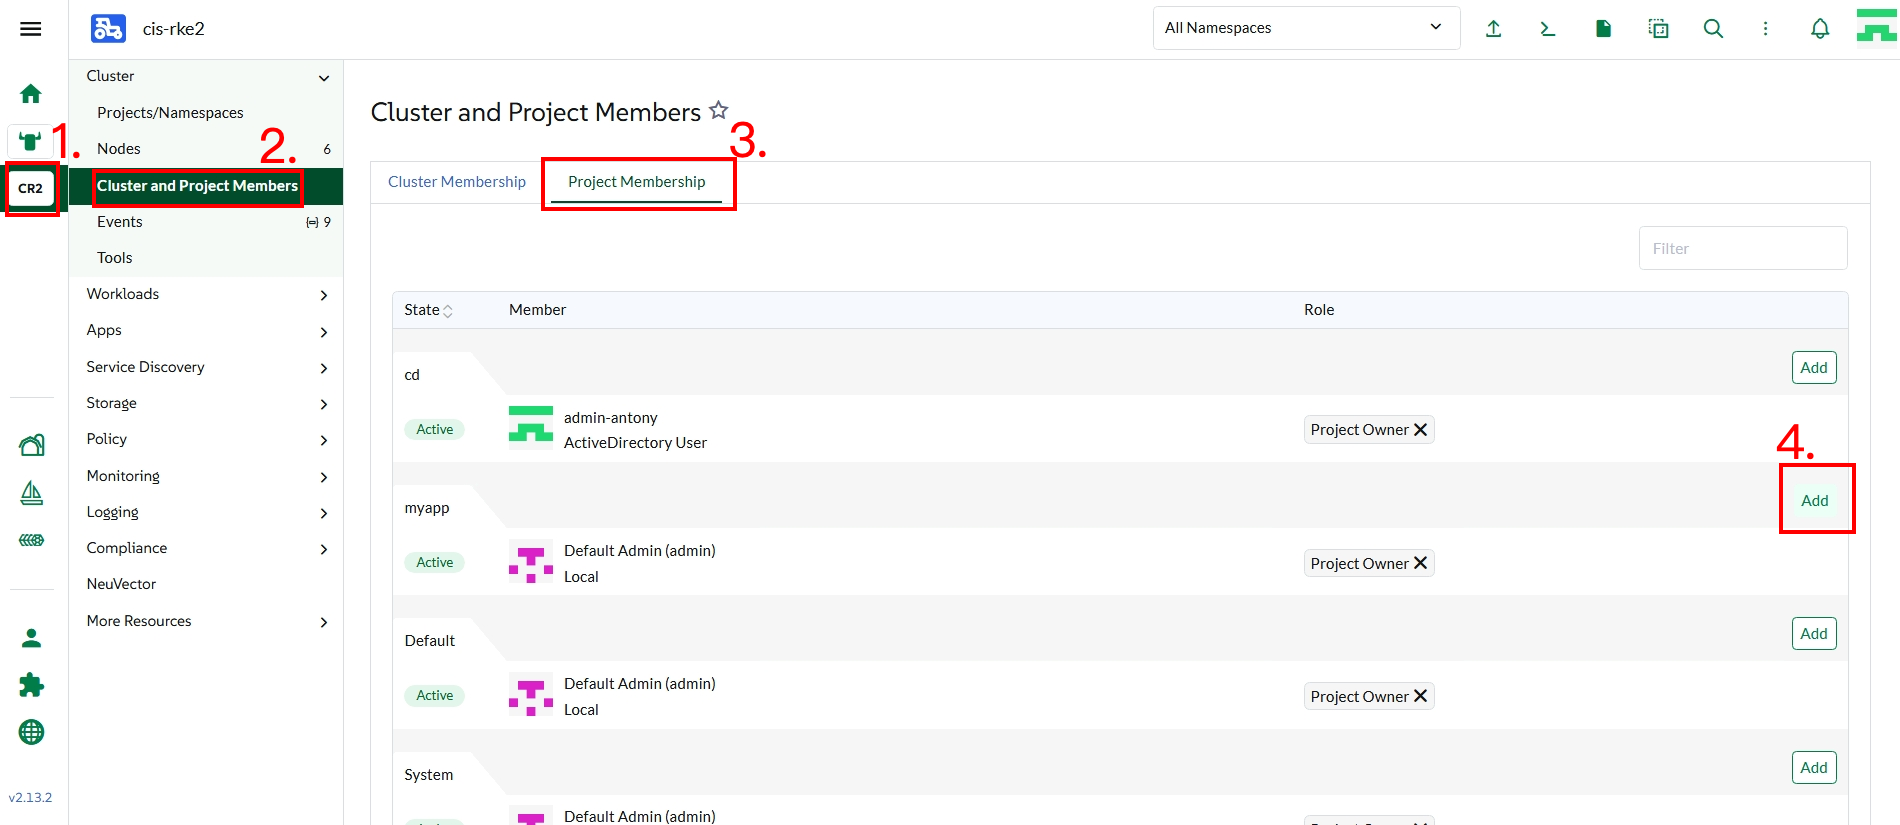The height and width of the screenshot is (825, 1900).
Task: Click the Member column header
Action: pyautogui.click(x=538, y=310)
